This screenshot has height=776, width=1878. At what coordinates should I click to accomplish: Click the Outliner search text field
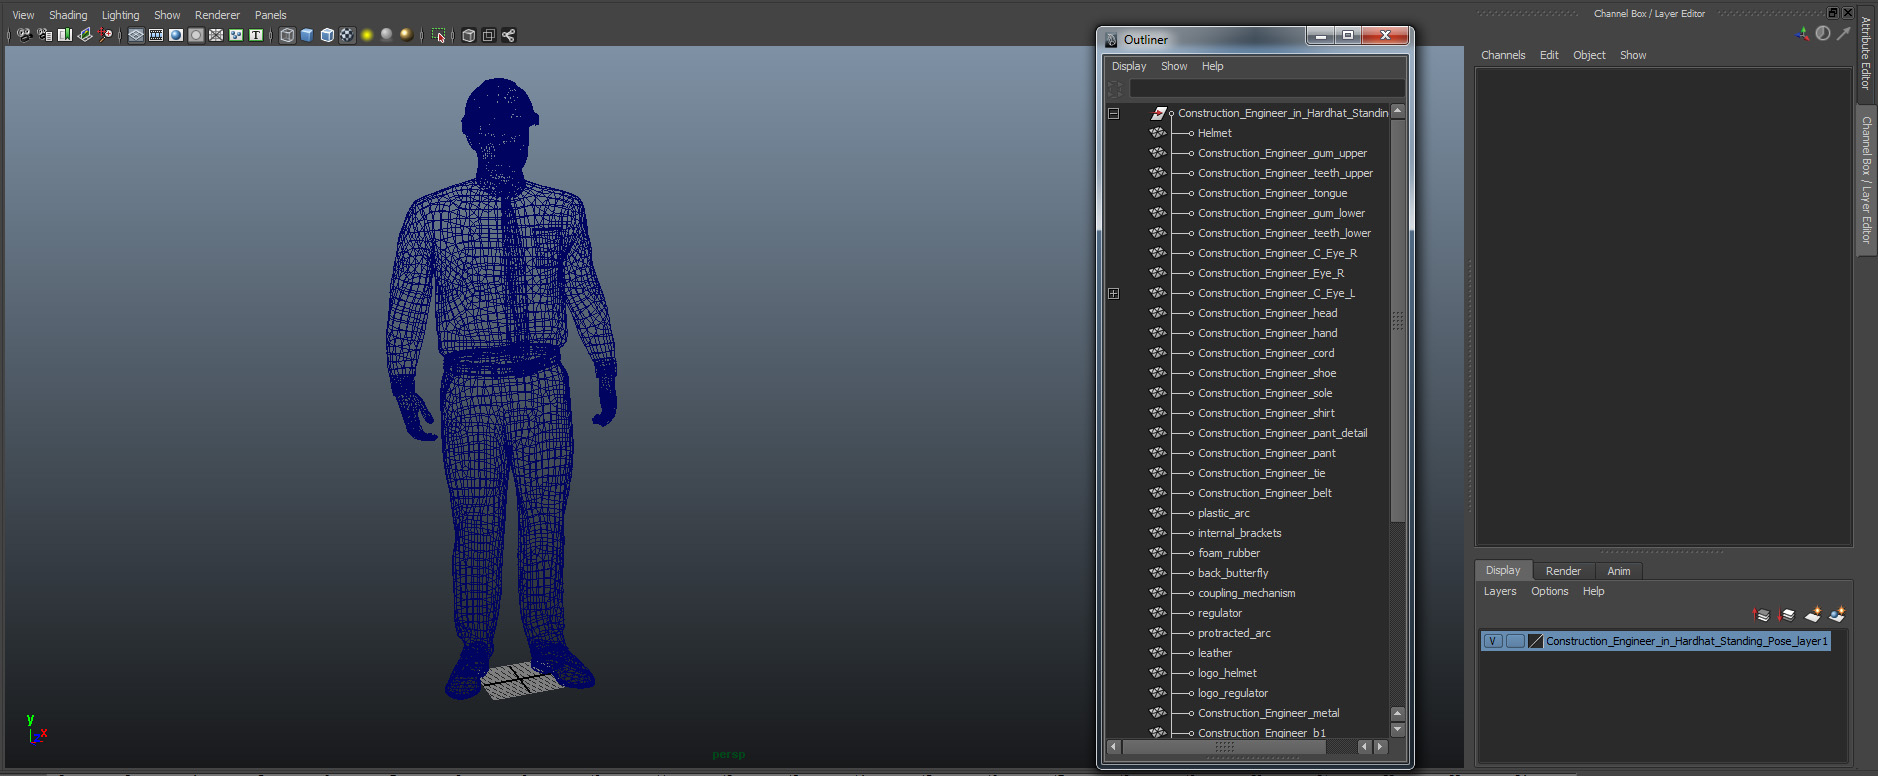(1267, 88)
